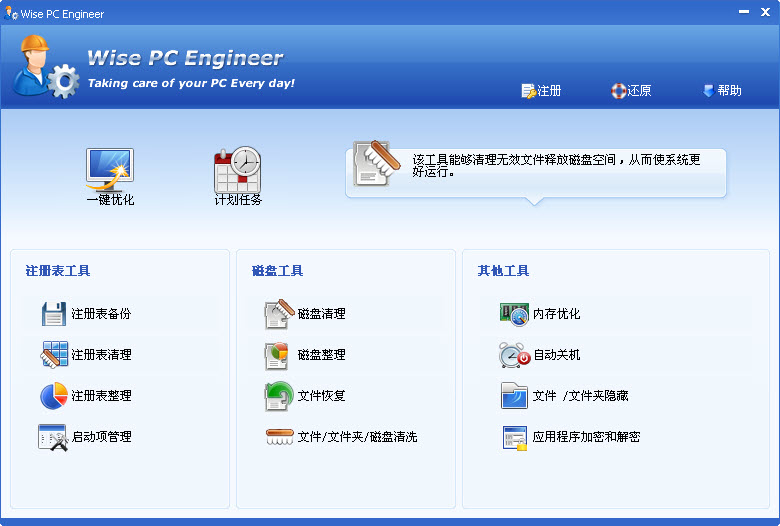Click the 注册 register key icon
Screen dimensions: 780x526
click(x=528, y=91)
